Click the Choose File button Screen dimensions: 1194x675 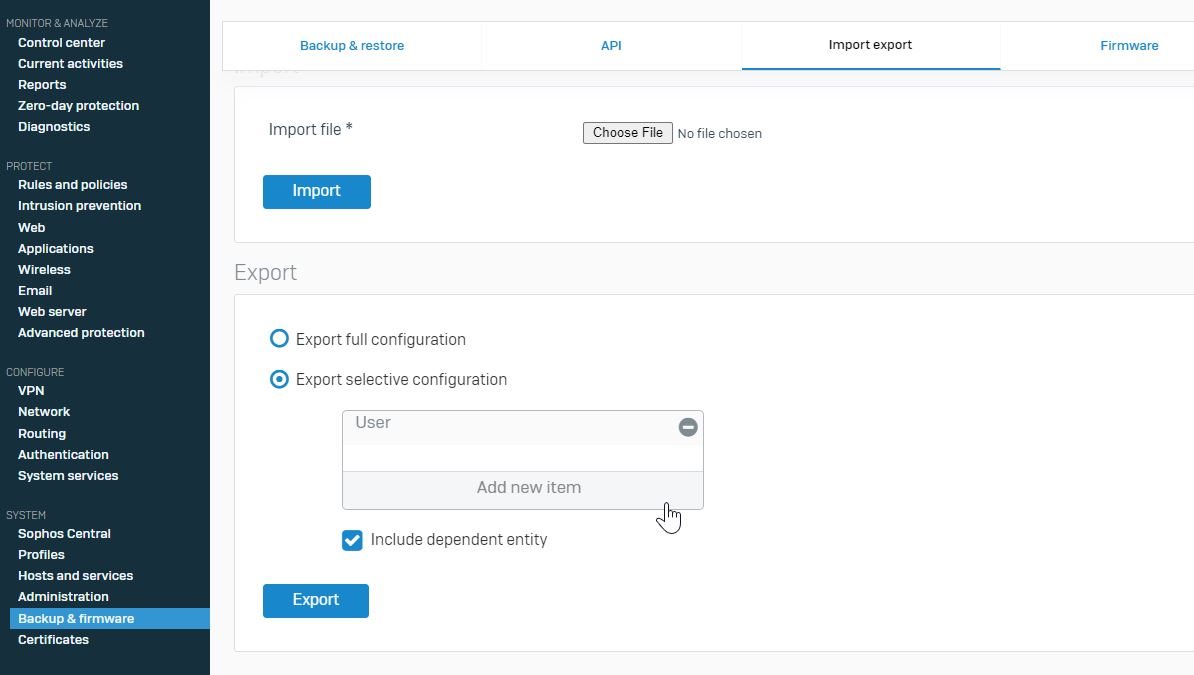click(x=627, y=133)
